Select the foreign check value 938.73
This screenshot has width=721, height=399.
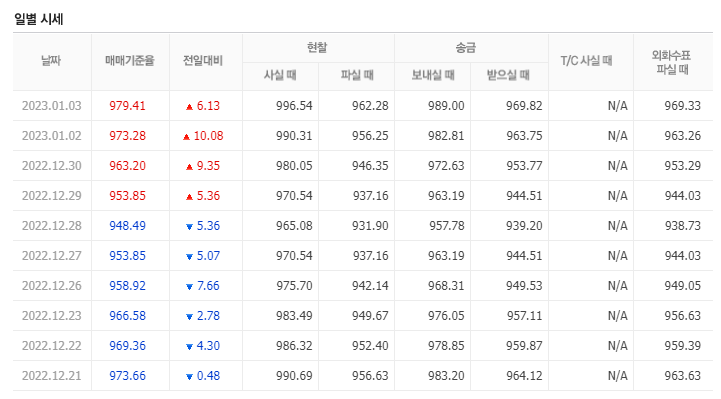click(x=682, y=226)
